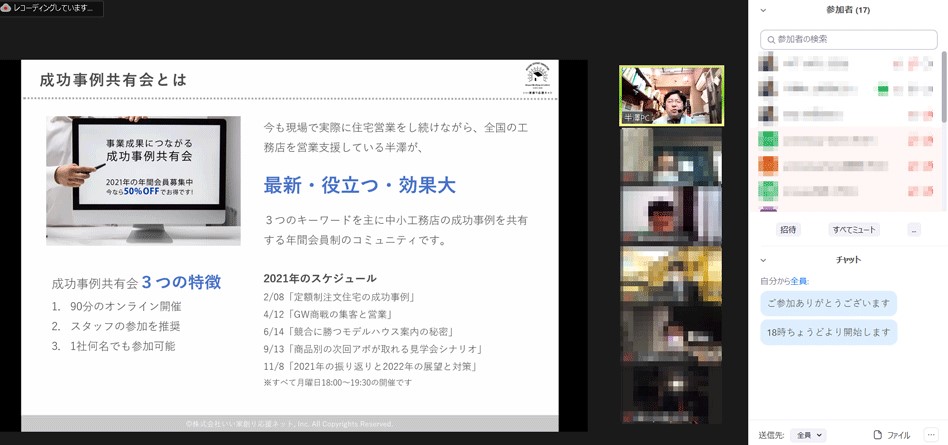Select the active speaker video thumbnail 半澤PC

[671, 96]
